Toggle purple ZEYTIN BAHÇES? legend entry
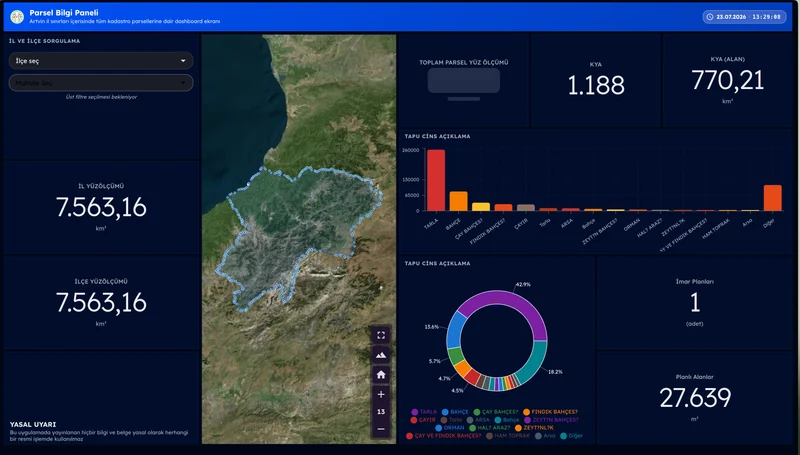 551,420
